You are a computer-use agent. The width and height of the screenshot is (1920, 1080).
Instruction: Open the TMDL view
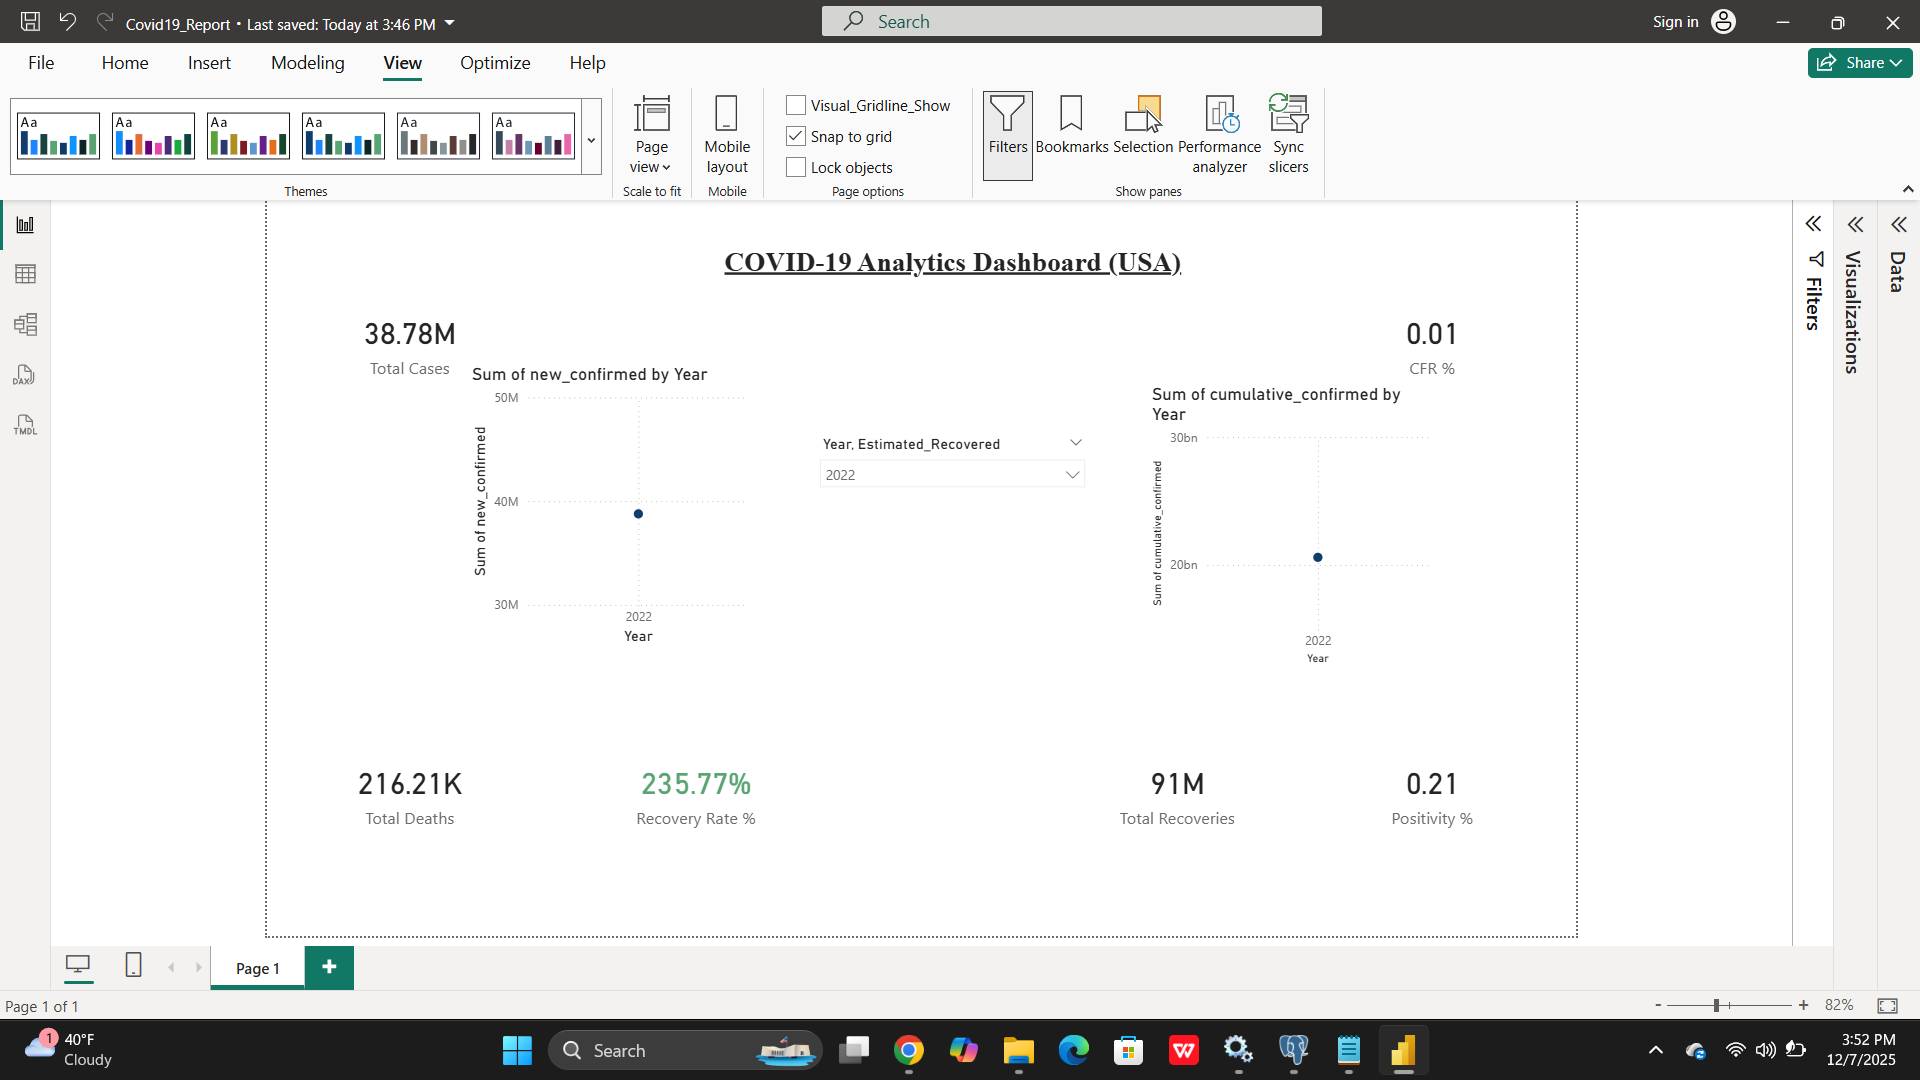[x=25, y=424]
